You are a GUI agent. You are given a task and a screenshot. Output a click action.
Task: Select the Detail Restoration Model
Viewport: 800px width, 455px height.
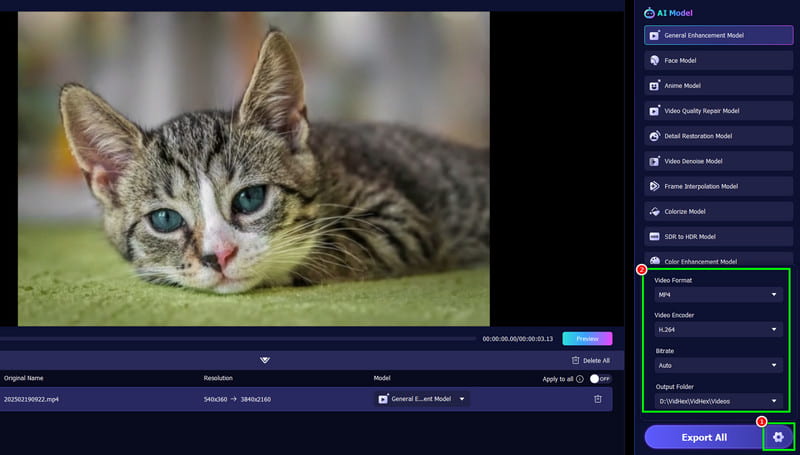(x=718, y=136)
